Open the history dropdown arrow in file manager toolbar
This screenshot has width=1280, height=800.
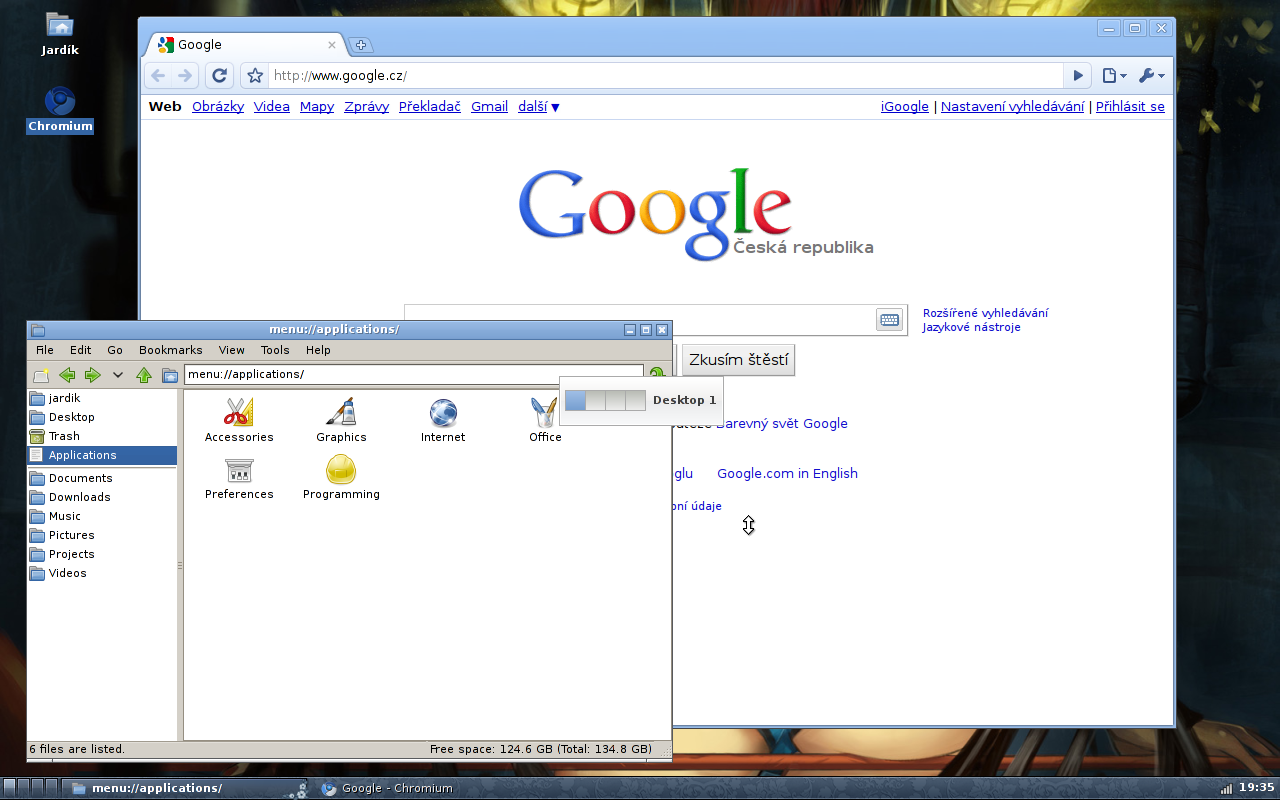(118, 375)
